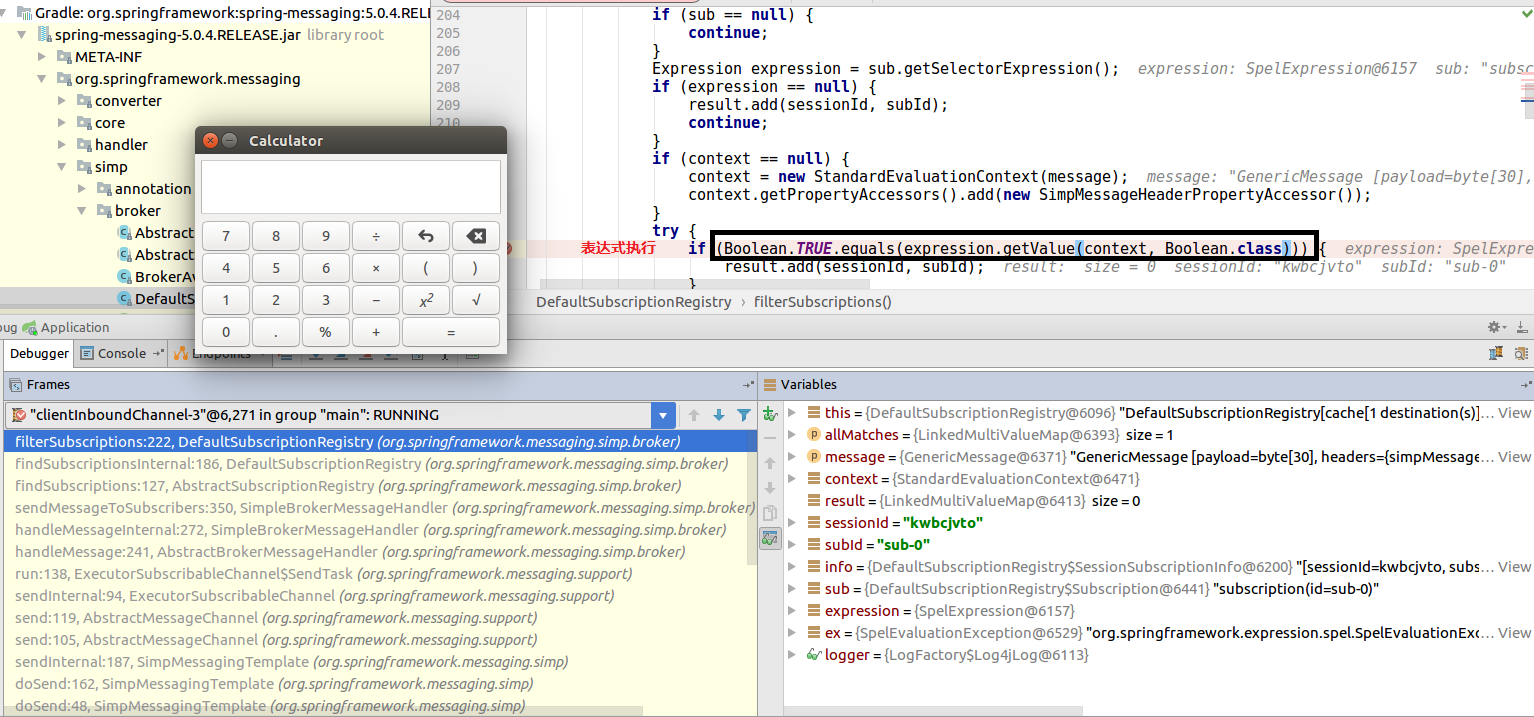
Task: Expand the 'expression' variable node
Action: tap(793, 611)
